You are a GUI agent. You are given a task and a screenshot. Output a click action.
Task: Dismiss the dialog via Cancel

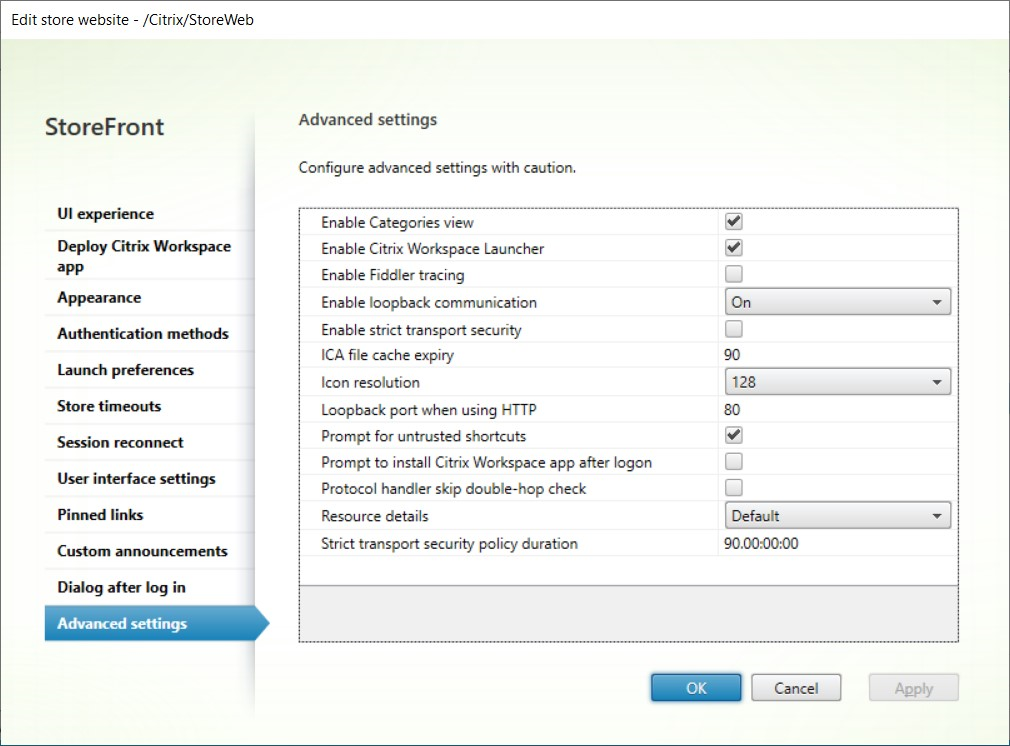(795, 687)
